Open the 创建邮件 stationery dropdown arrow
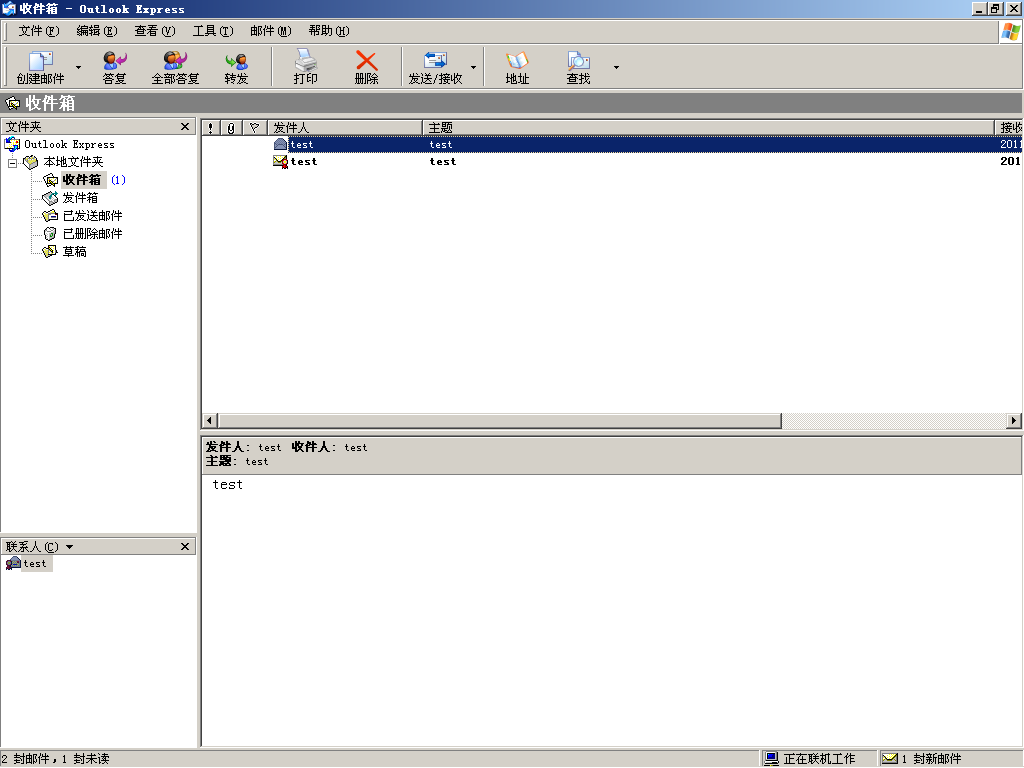 78,67
